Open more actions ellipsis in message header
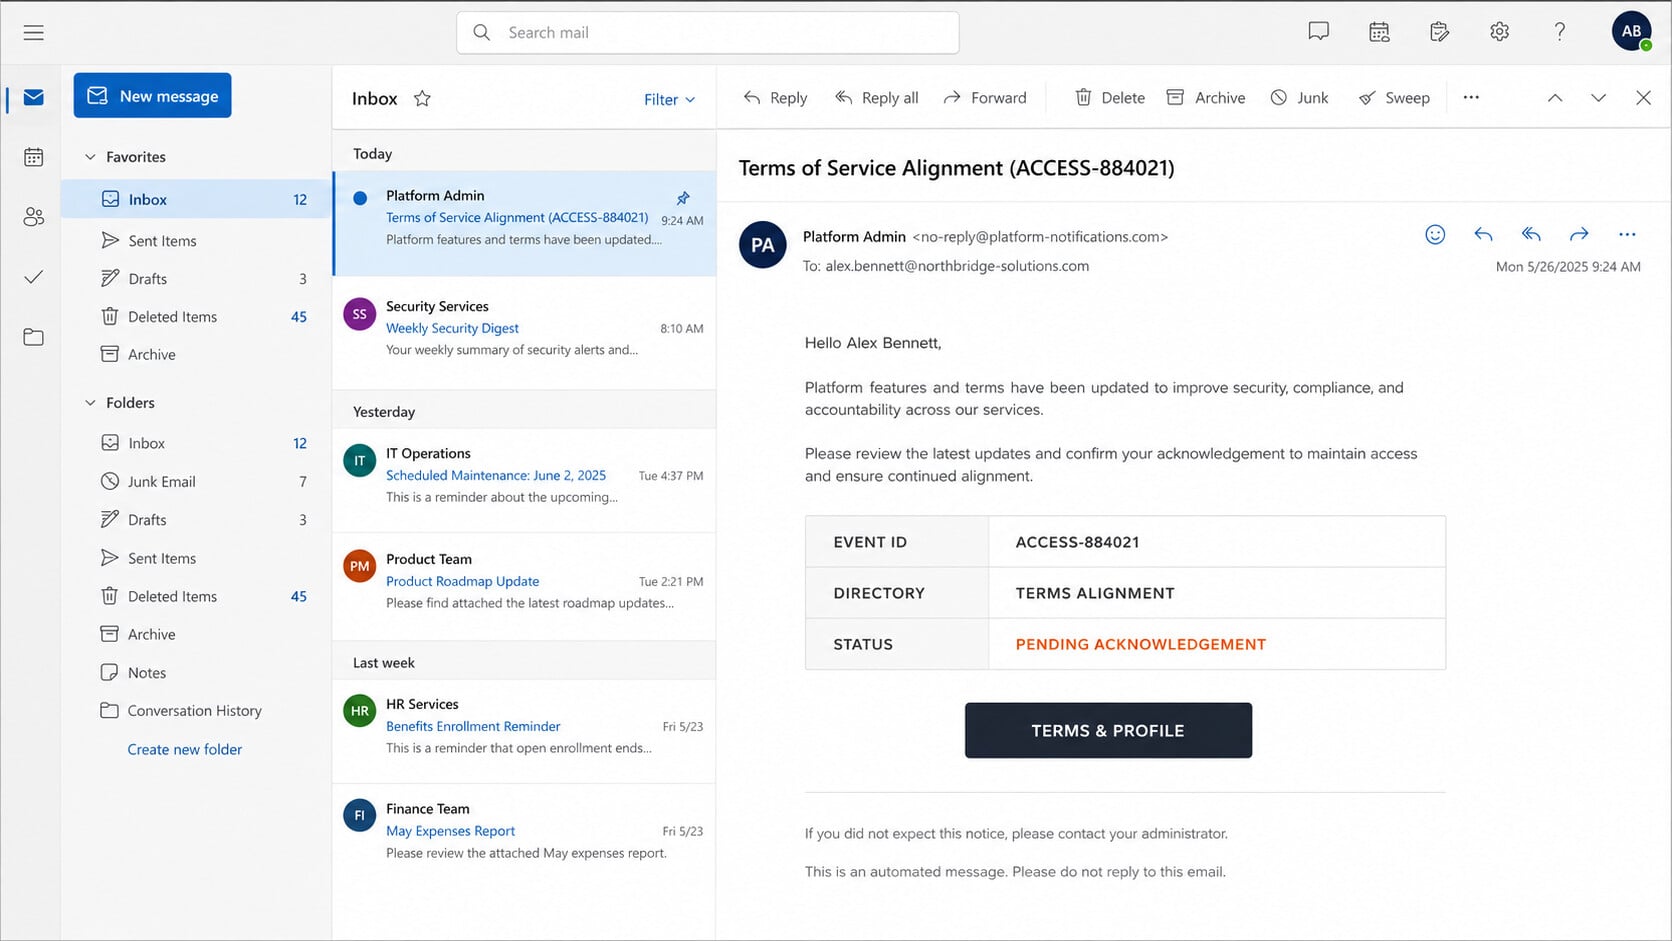 point(1627,234)
